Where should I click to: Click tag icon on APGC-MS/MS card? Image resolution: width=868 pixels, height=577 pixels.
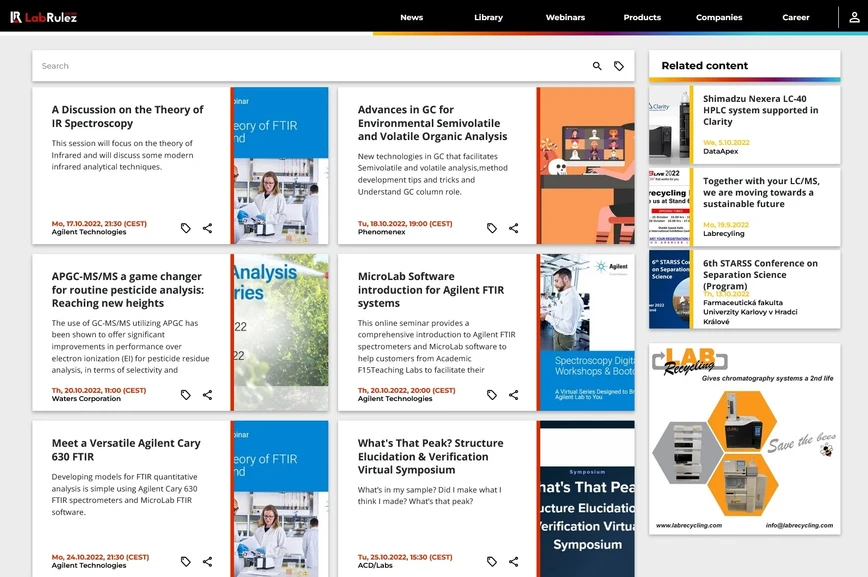(x=185, y=395)
